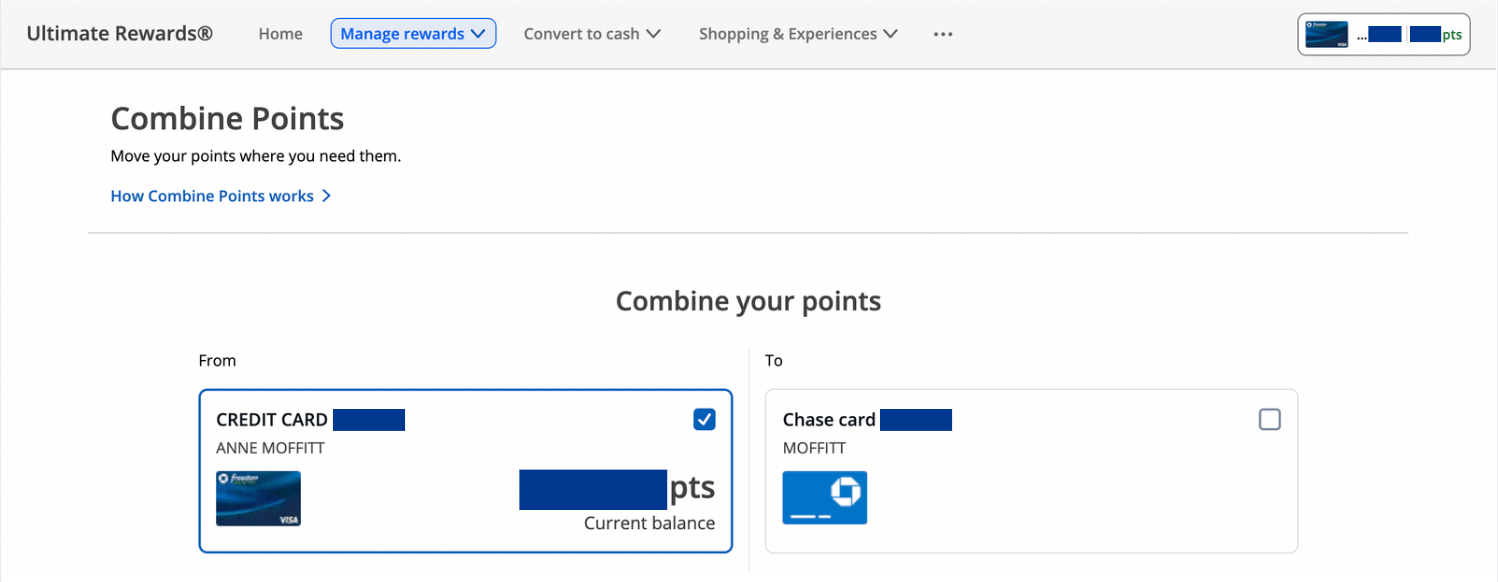Select the MOFFITT Chase card panel
Screen dimensions: 1498x582
pyautogui.click(x=1031, y=470)
